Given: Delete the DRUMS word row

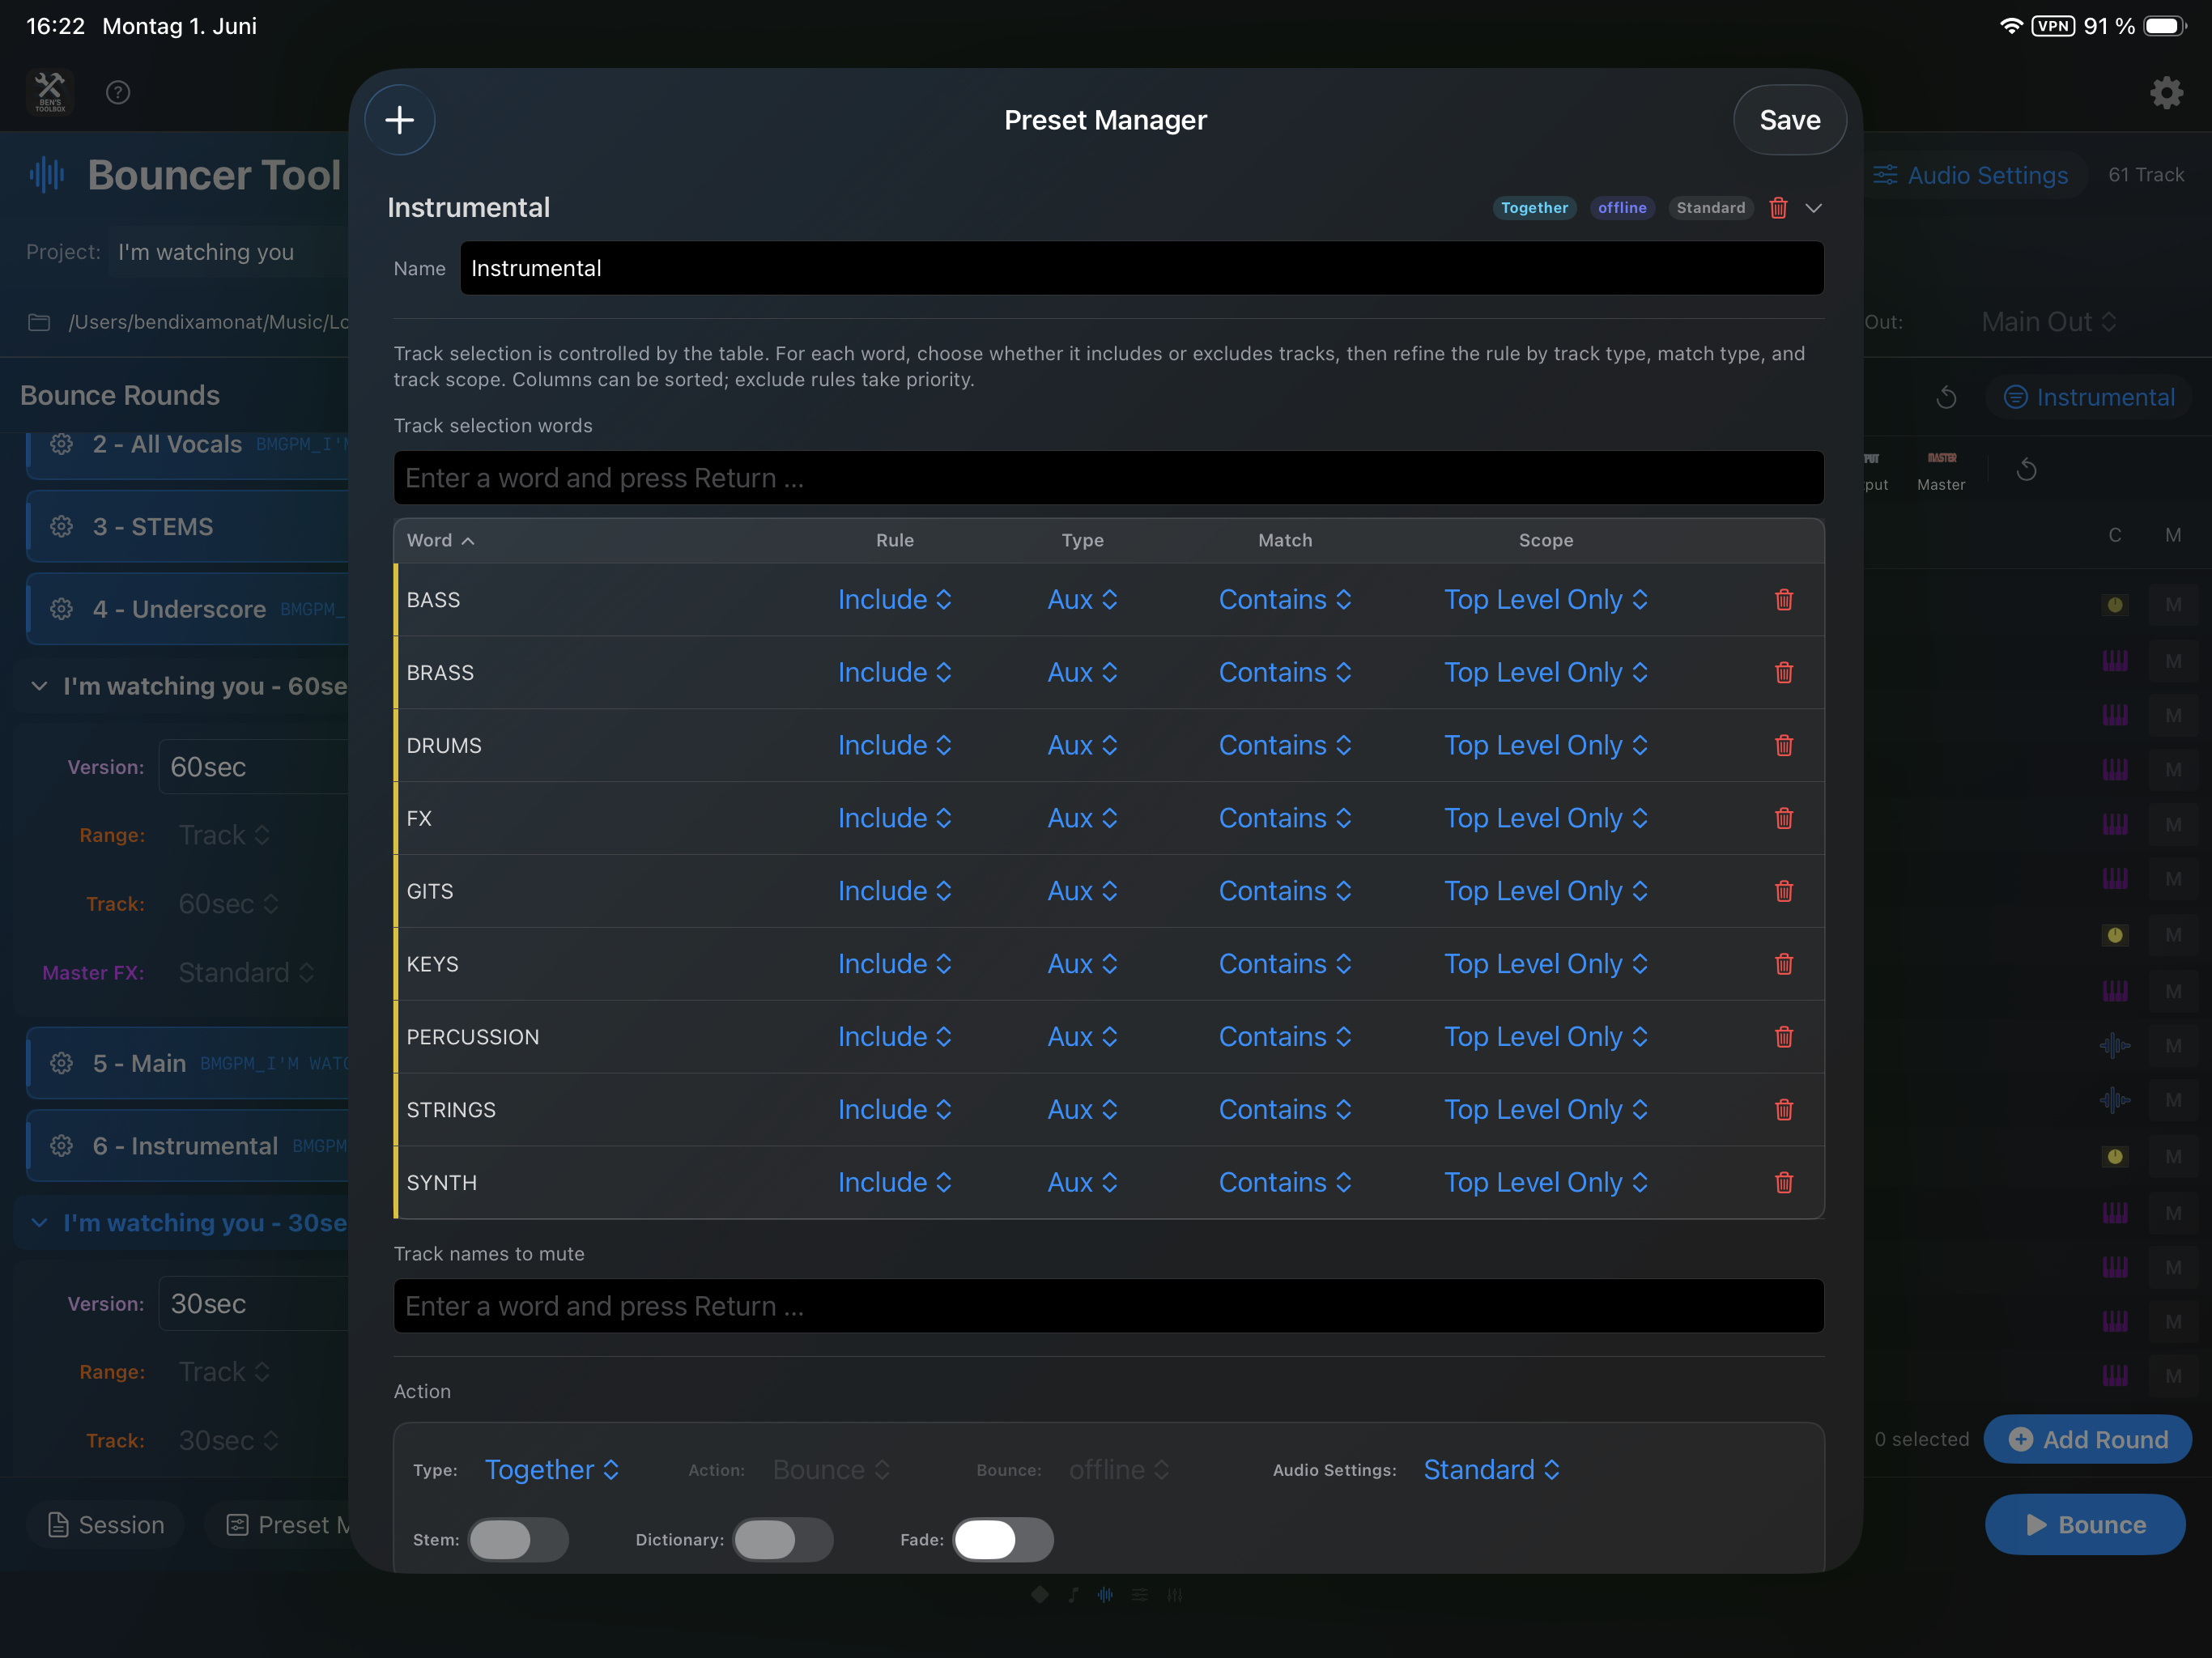Looking at the screenshot, I should (x=1784, y=746).
